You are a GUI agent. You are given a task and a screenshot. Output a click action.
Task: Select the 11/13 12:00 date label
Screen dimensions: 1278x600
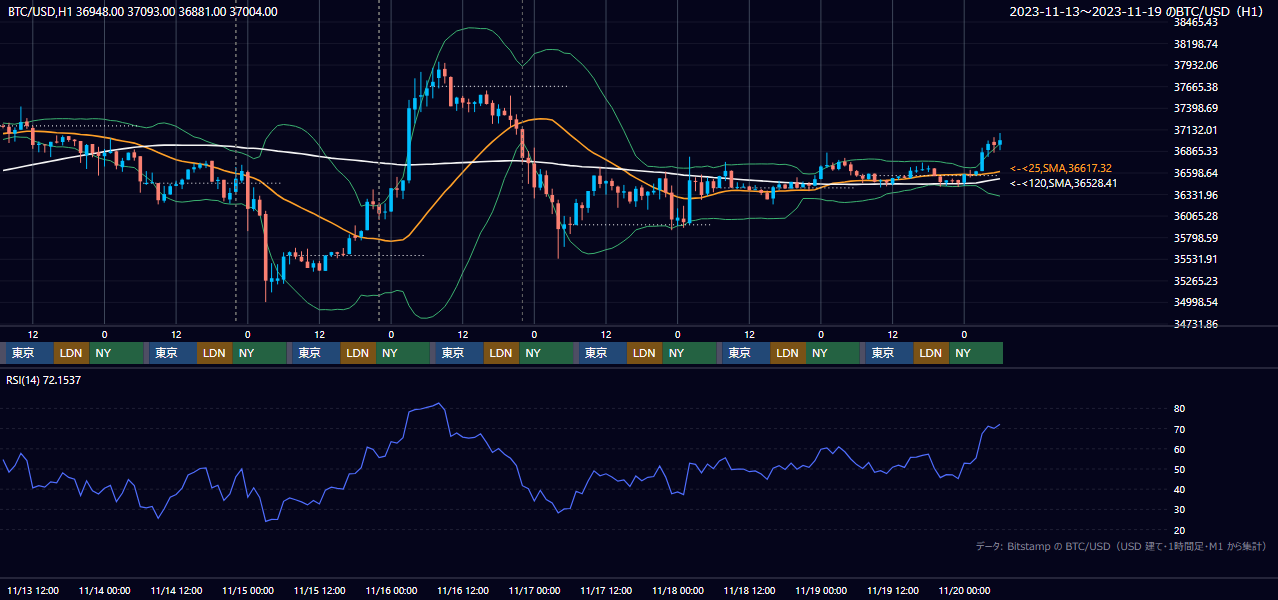point(33,590)
